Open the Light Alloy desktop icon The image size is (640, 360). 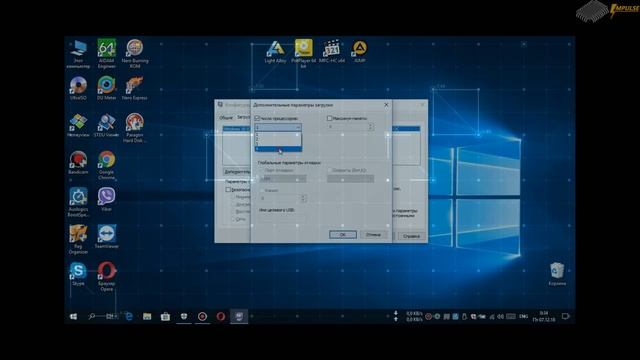276,51
